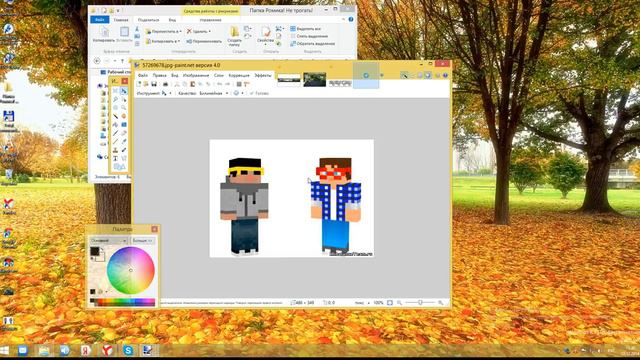
Task: Open the palette menu dropdown arrow in Палитра
Action: [107, 291]
